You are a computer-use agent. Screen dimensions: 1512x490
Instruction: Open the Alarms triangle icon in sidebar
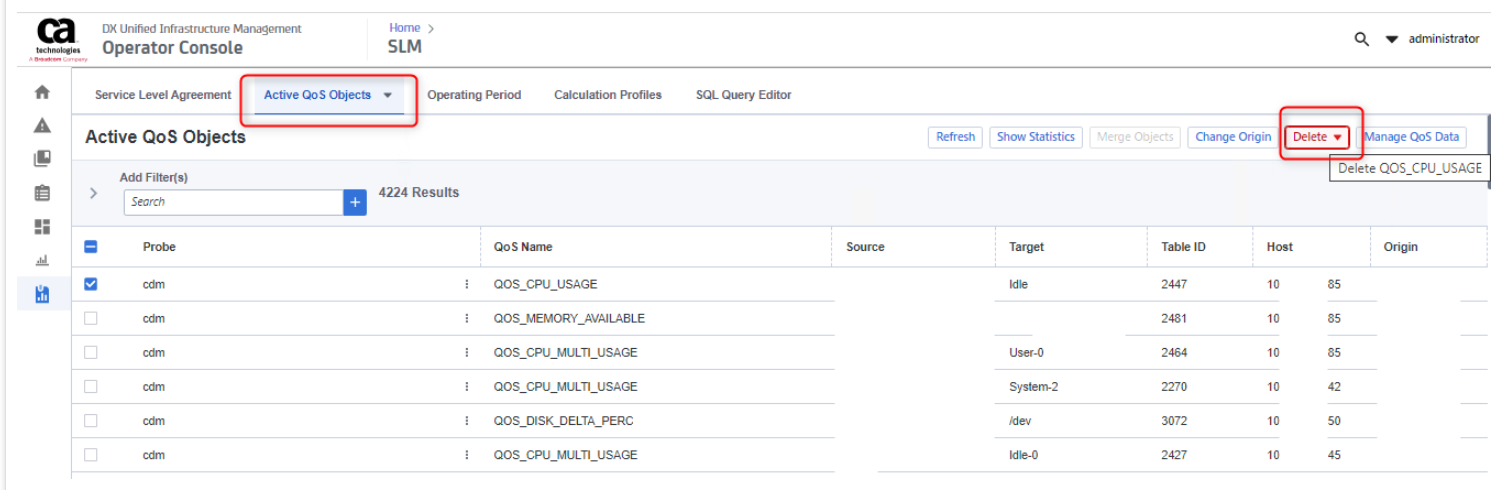(42, 125)
